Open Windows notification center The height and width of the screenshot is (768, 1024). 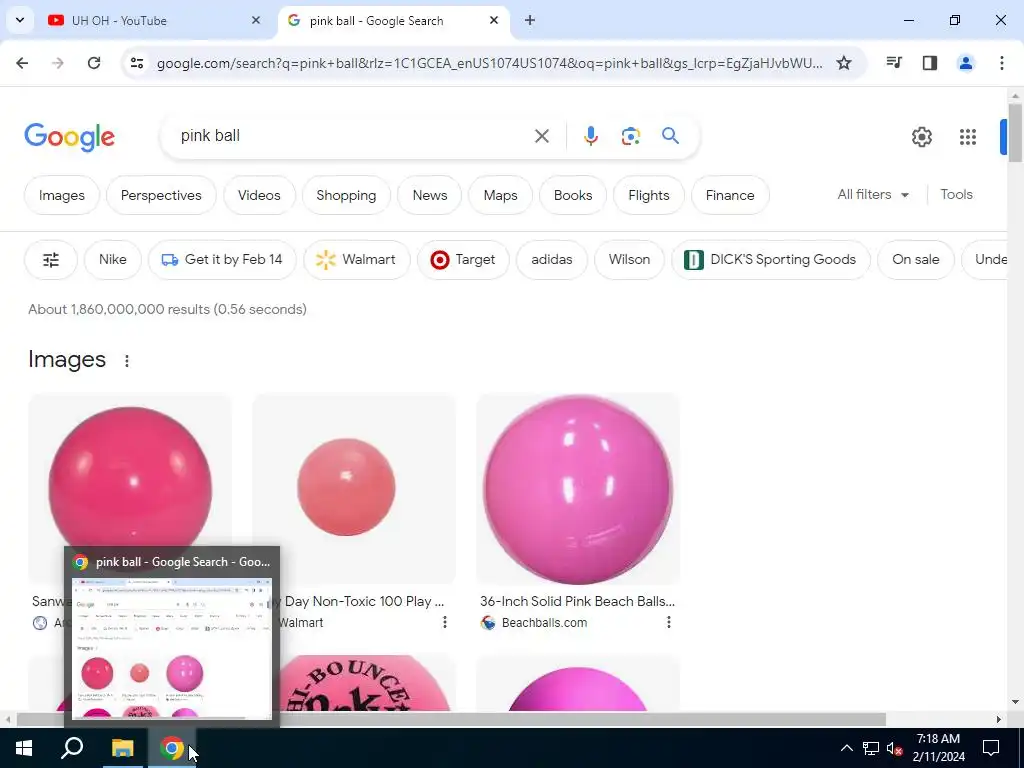pos(991,748)
